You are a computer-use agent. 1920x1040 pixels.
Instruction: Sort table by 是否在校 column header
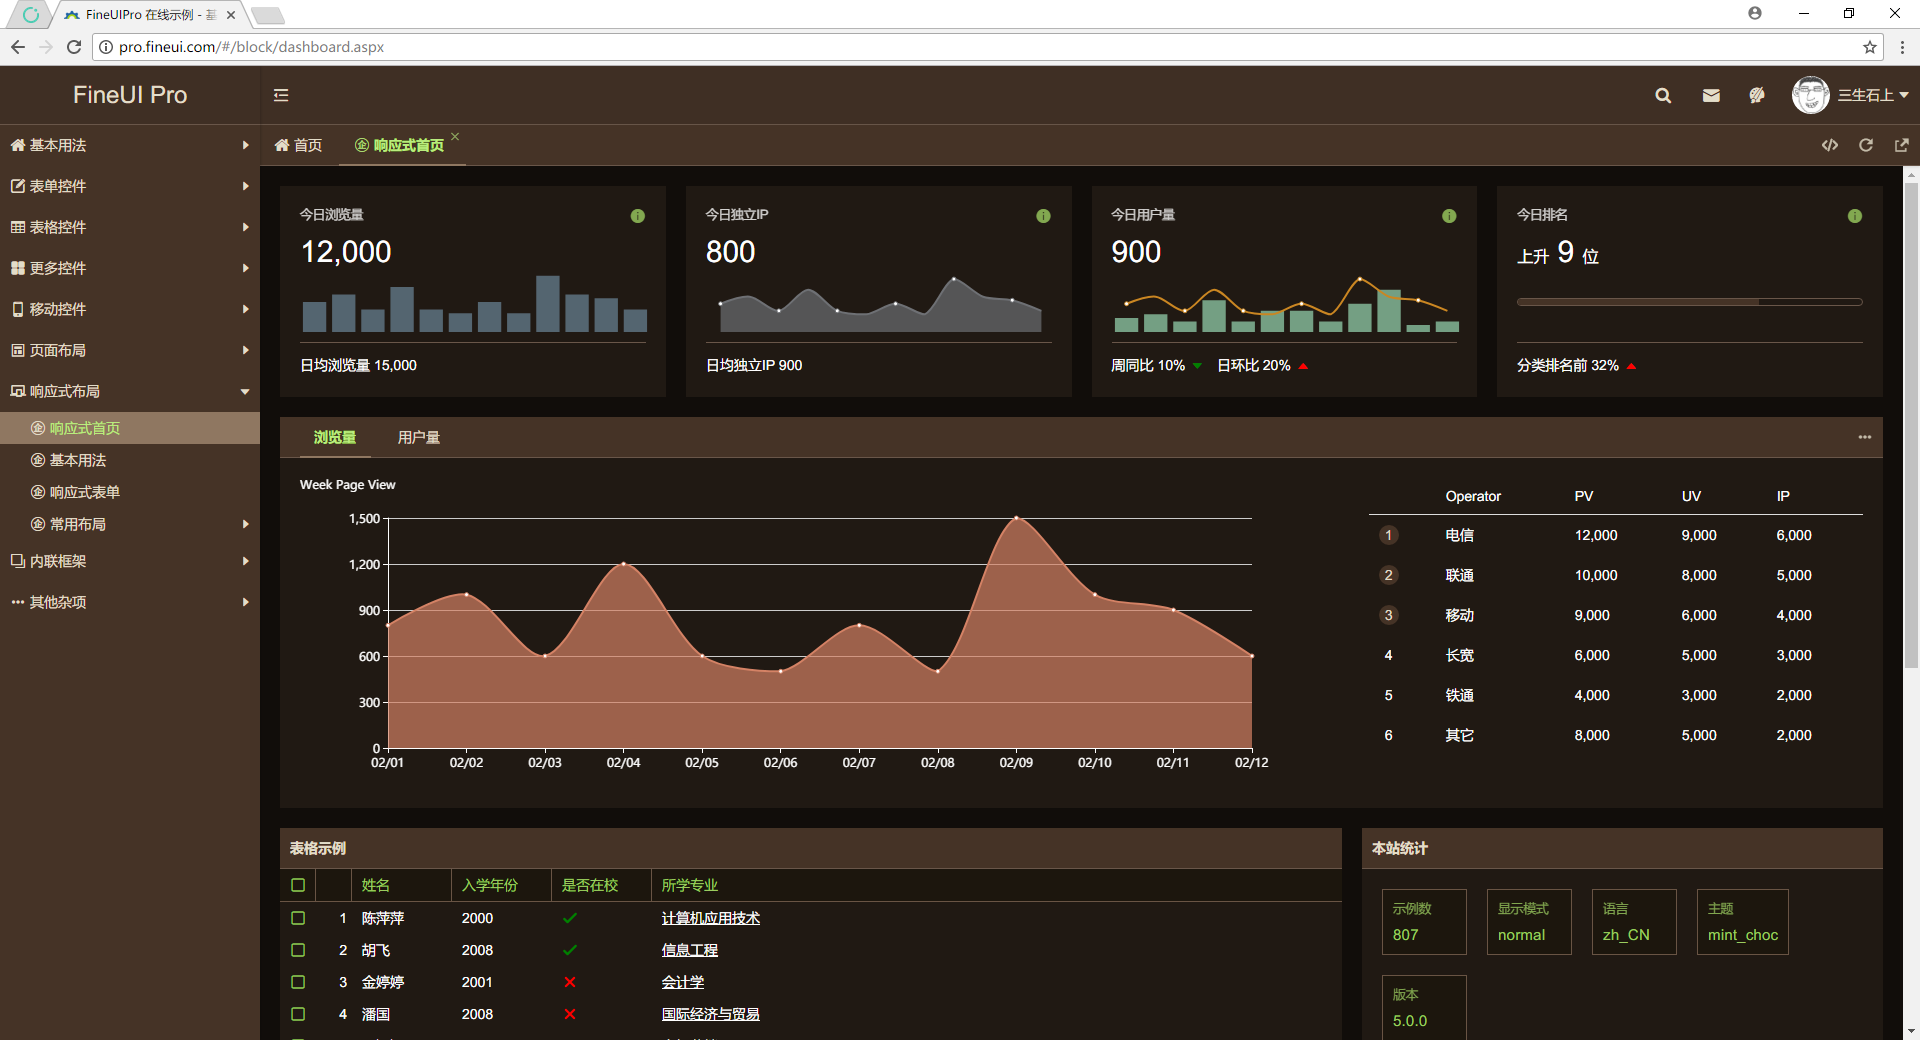(x=601, y=885)
